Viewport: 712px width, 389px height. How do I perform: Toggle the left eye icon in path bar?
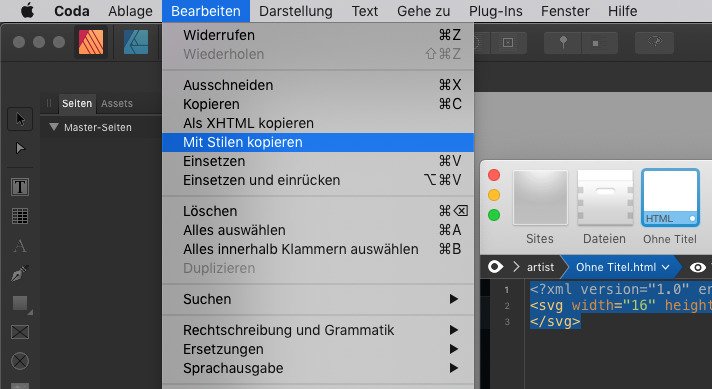(x=495, y=267)
